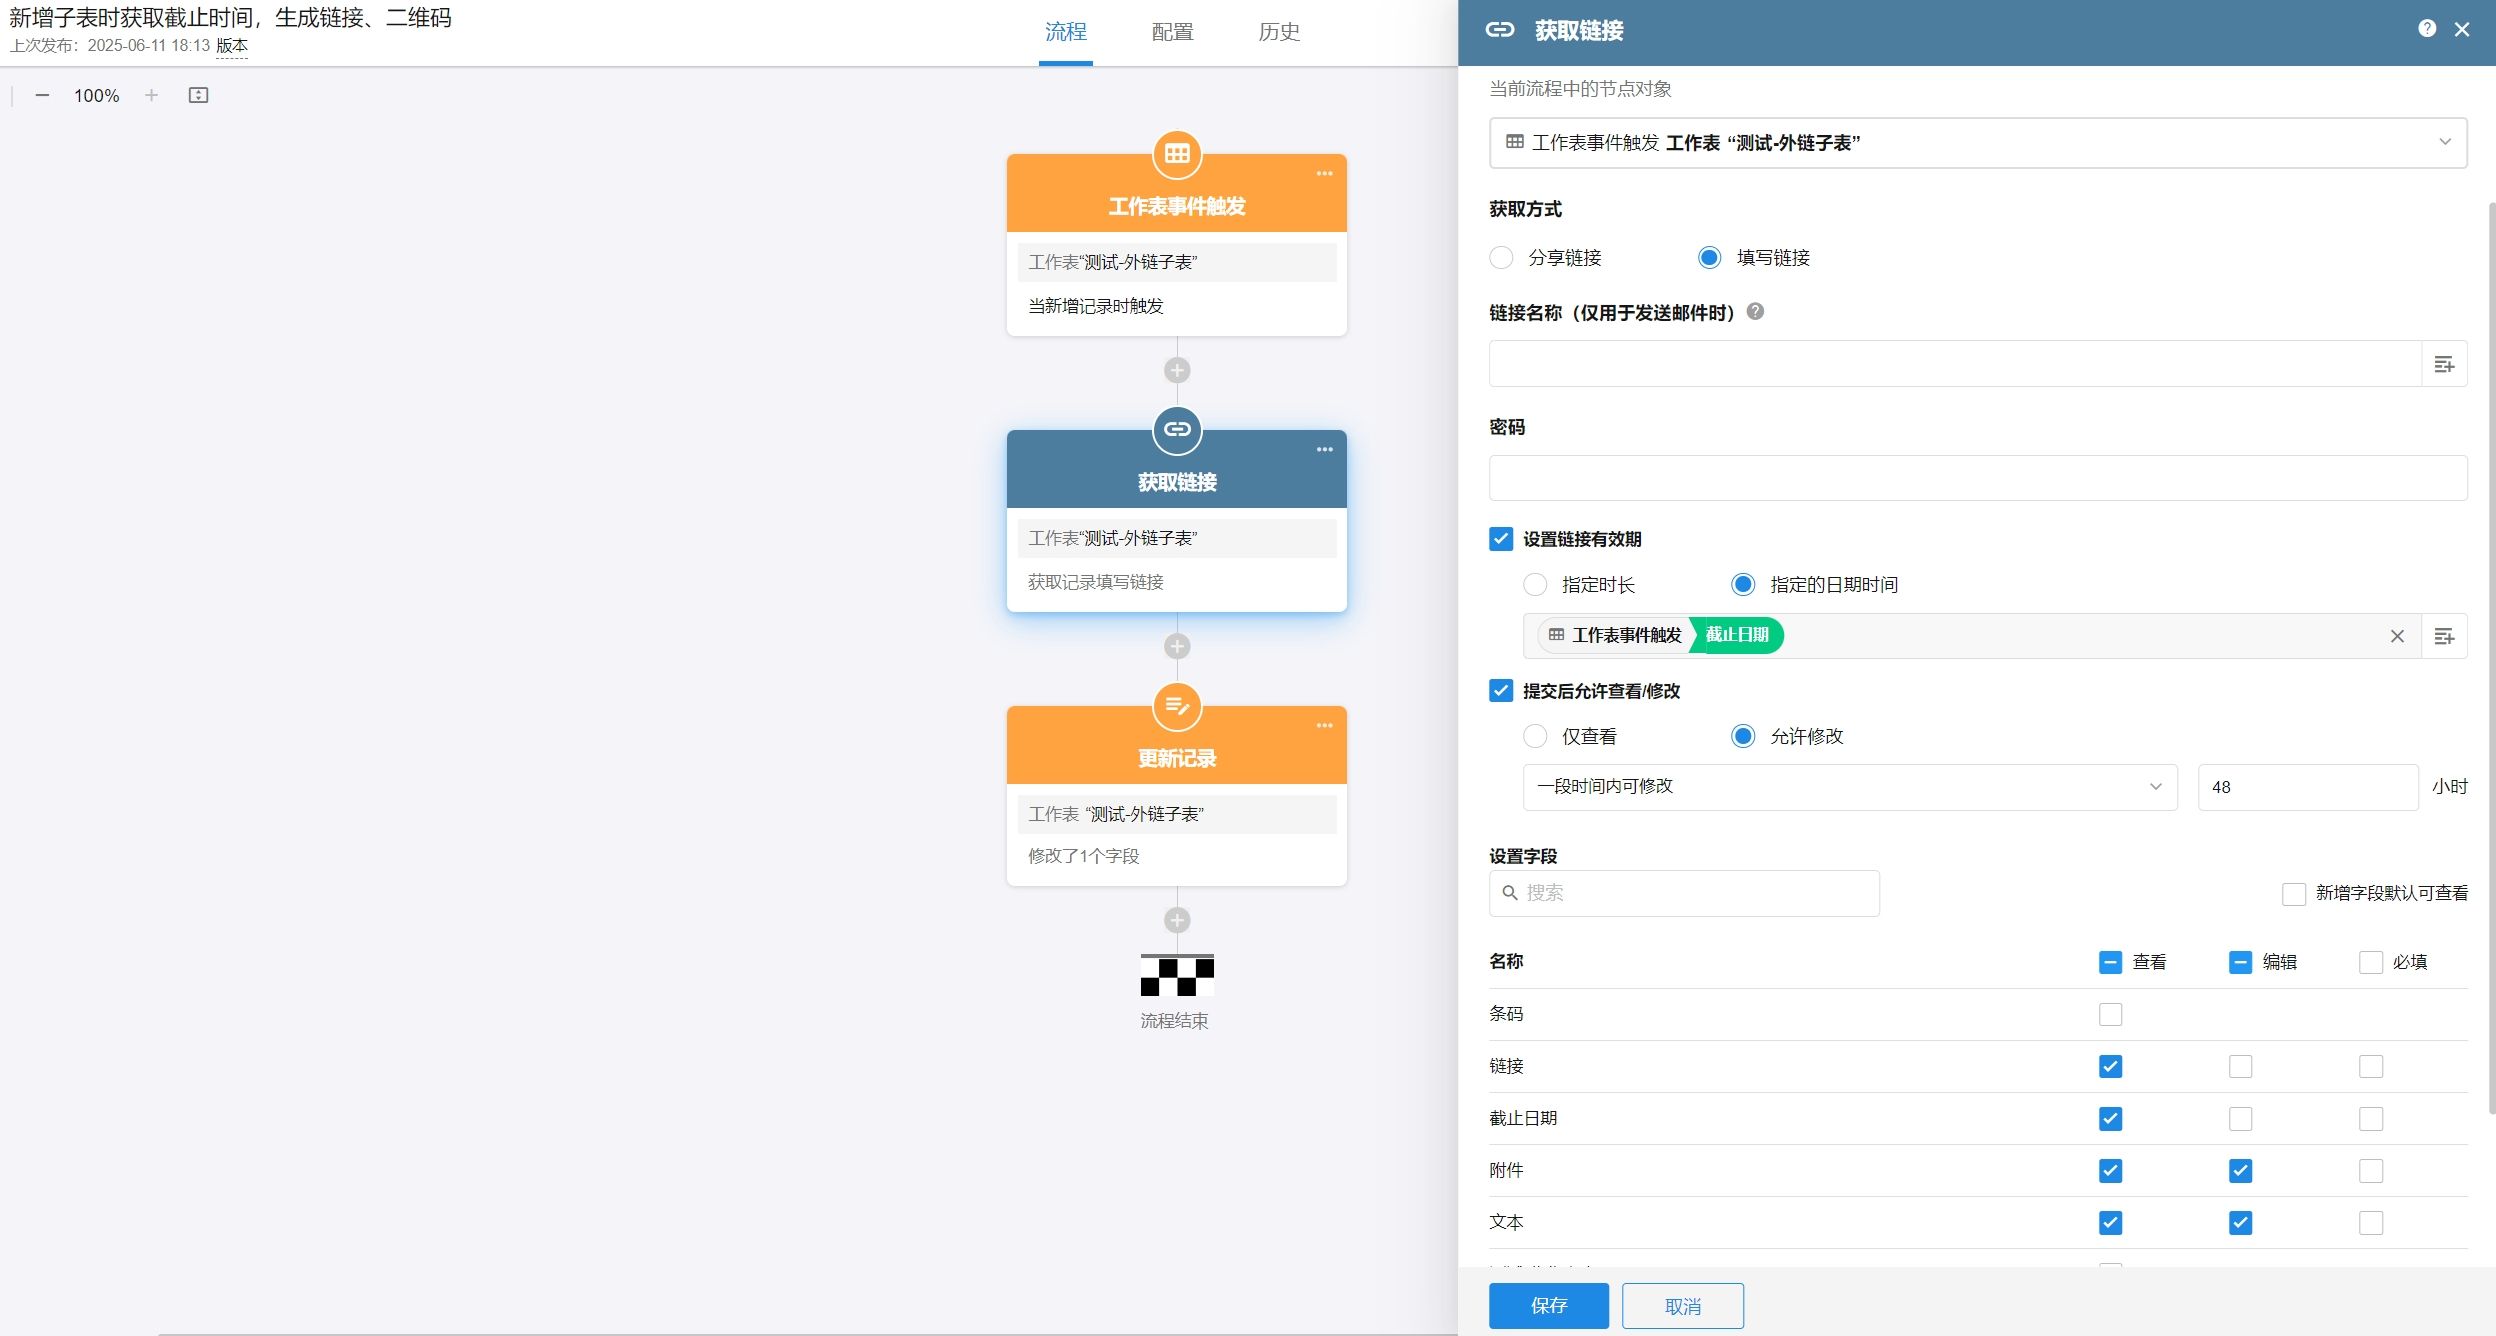Click the fit-to-canvas icon next to zoom controls
Screen dimensions: 2496x1336
197,95
